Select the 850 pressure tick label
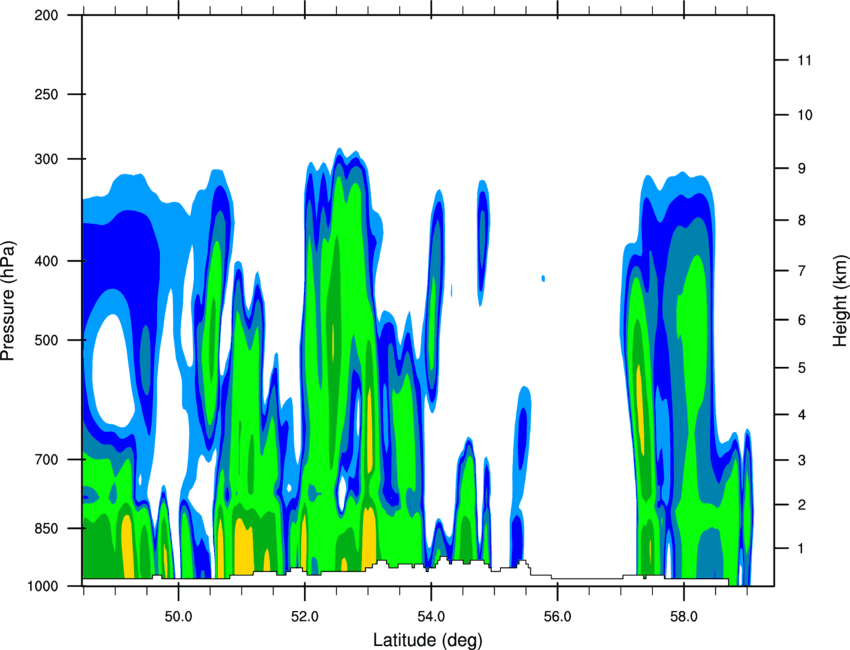The width and height of the screenshot is (850, 650). (46, 528)
